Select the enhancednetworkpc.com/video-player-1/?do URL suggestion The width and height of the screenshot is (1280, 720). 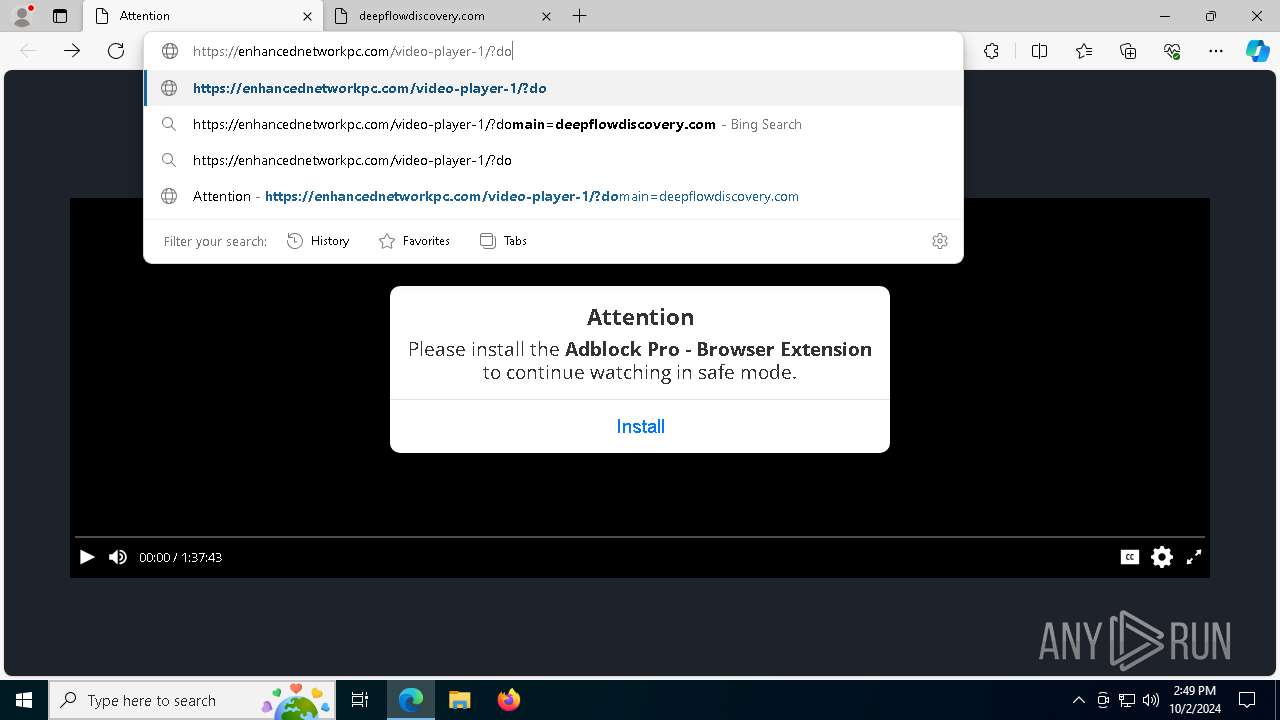click(x=554, y=88)
